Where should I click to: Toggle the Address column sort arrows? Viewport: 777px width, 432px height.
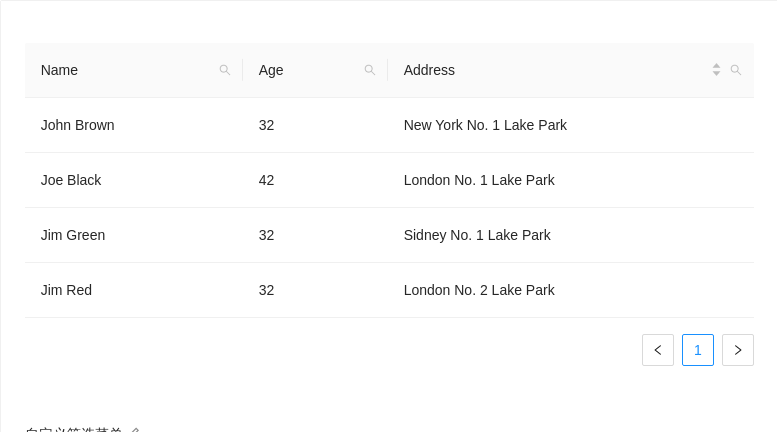tap(716, 70)
